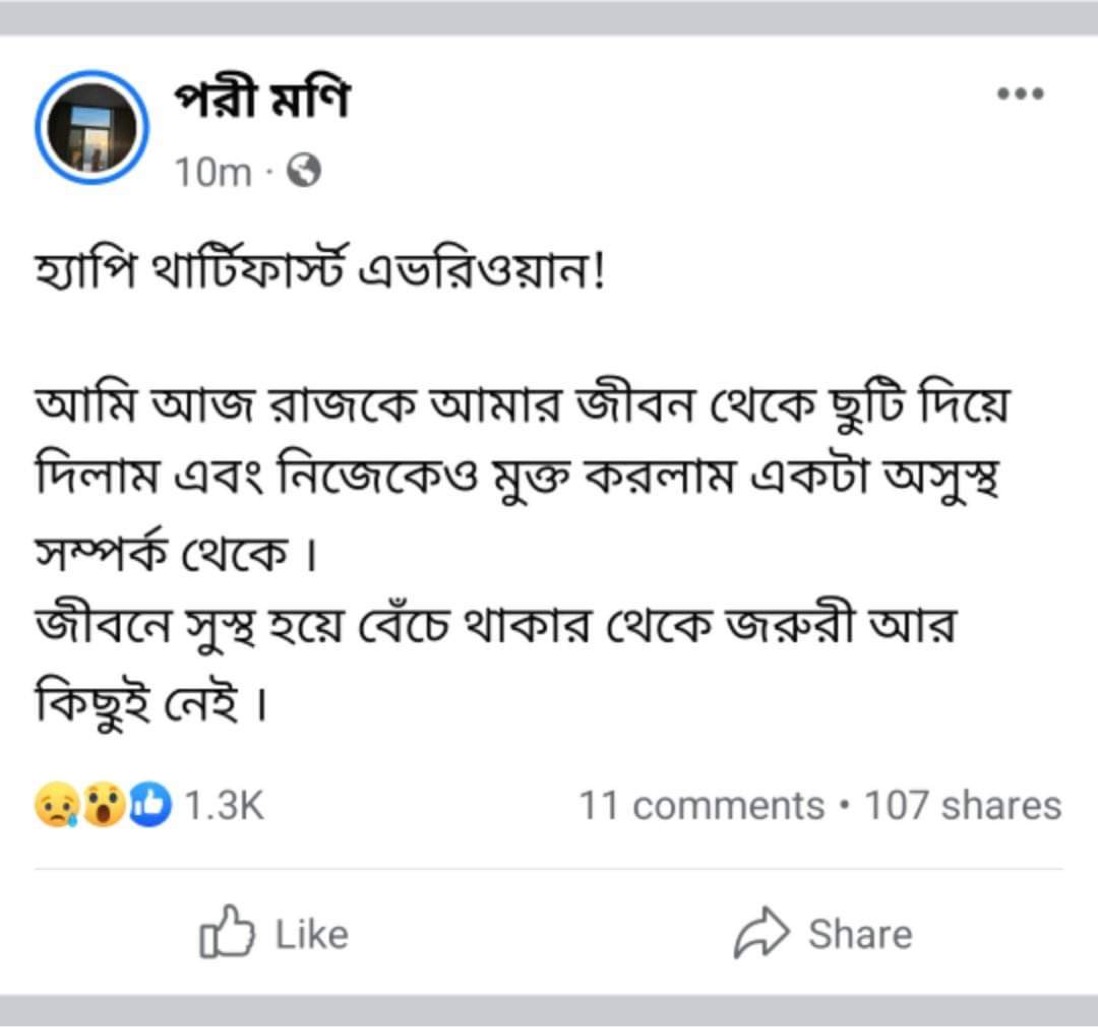1098x1027 pixels.
Task: Open post options three-dot menu
Action: (1021, 95)
